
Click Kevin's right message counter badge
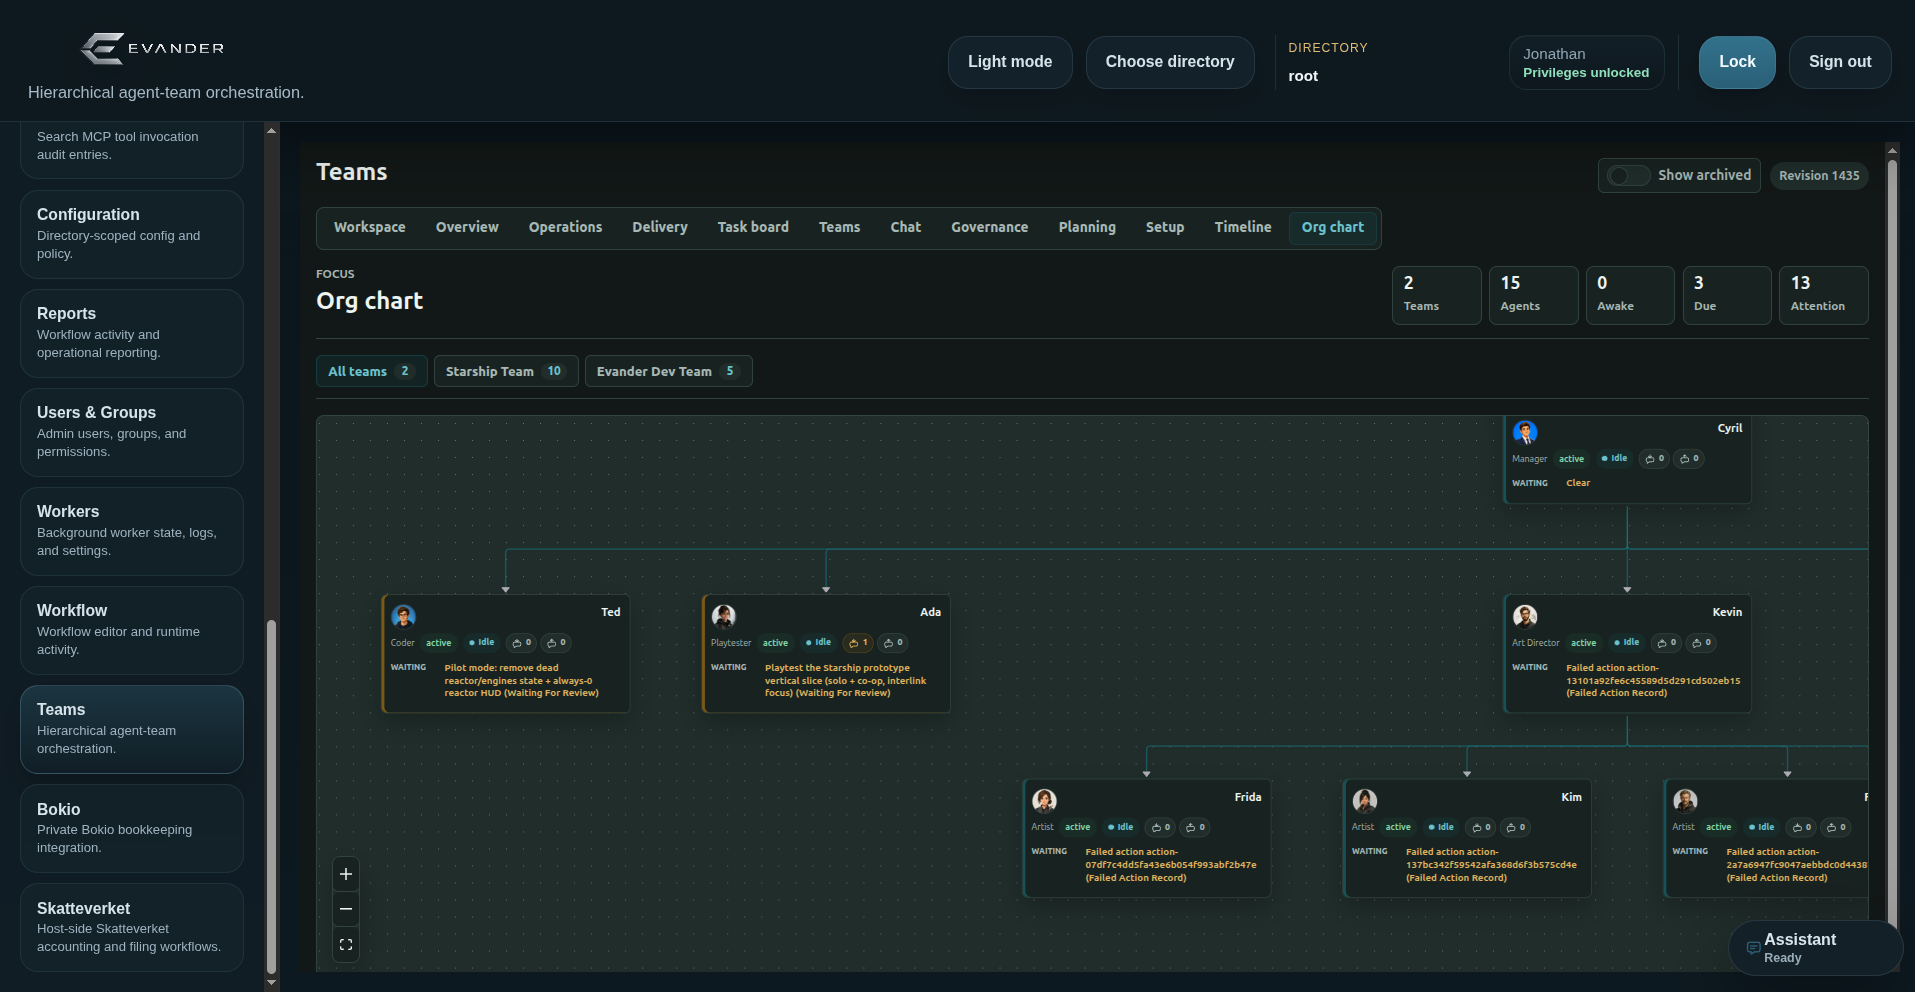tap(1702, 643)
